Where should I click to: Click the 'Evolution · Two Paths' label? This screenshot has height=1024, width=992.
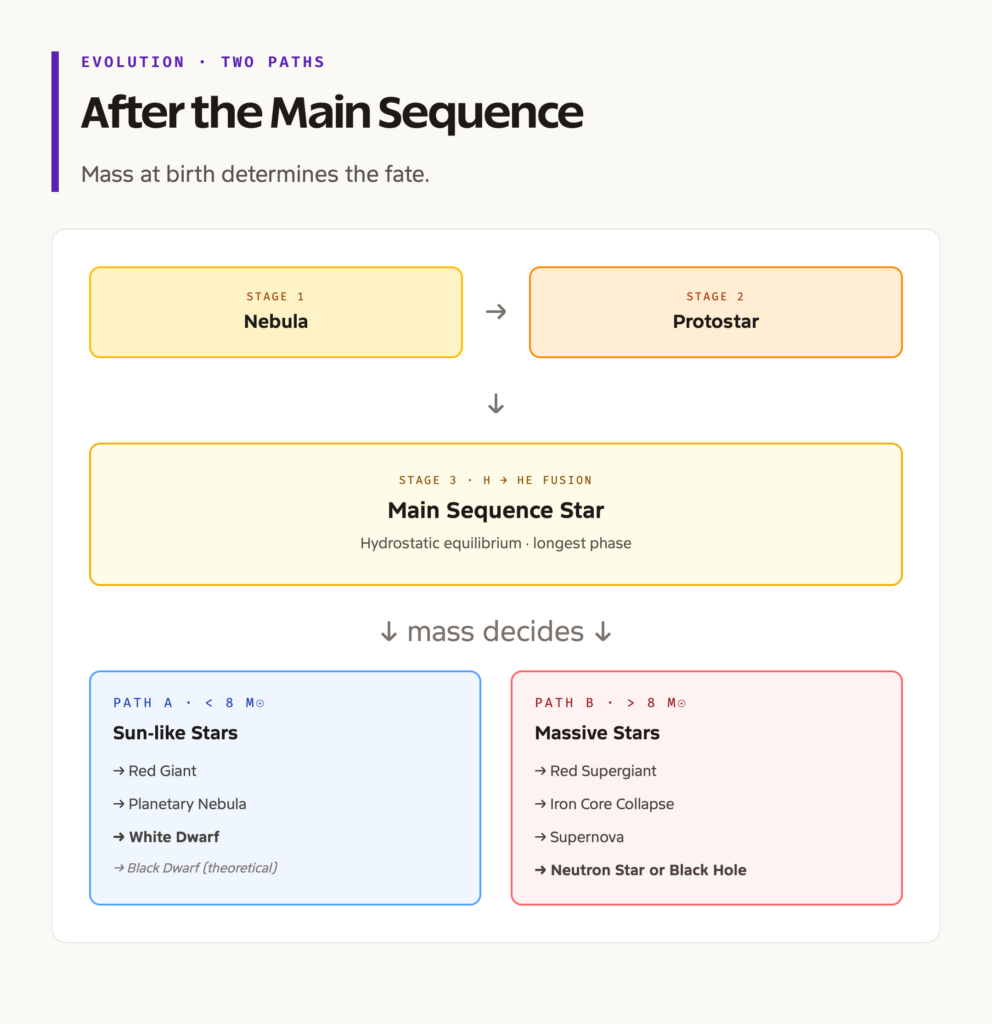pyautogui.click(x=202, y=62)
